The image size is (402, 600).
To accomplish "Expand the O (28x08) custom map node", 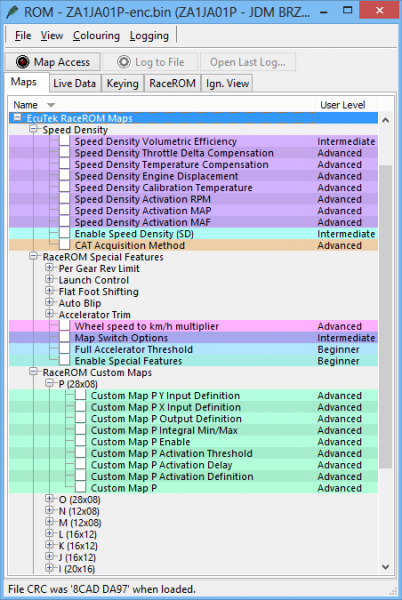I will [49, 499].
